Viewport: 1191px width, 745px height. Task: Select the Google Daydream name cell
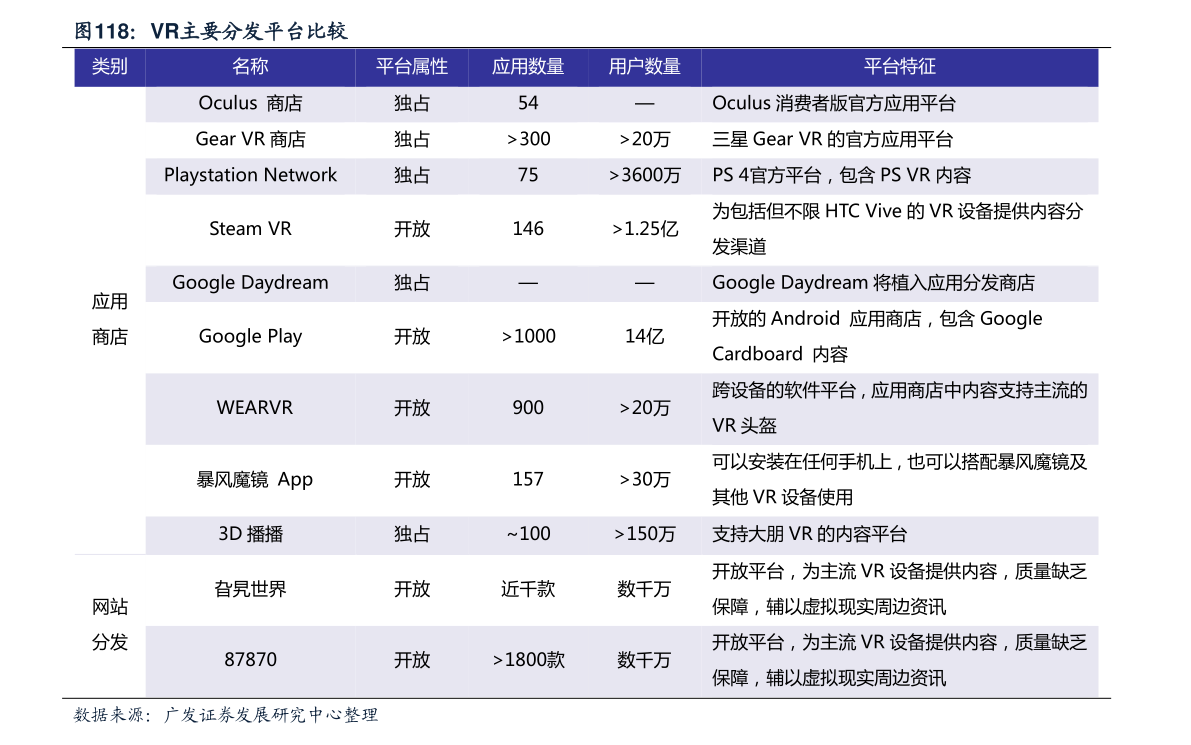coord(250,283)
